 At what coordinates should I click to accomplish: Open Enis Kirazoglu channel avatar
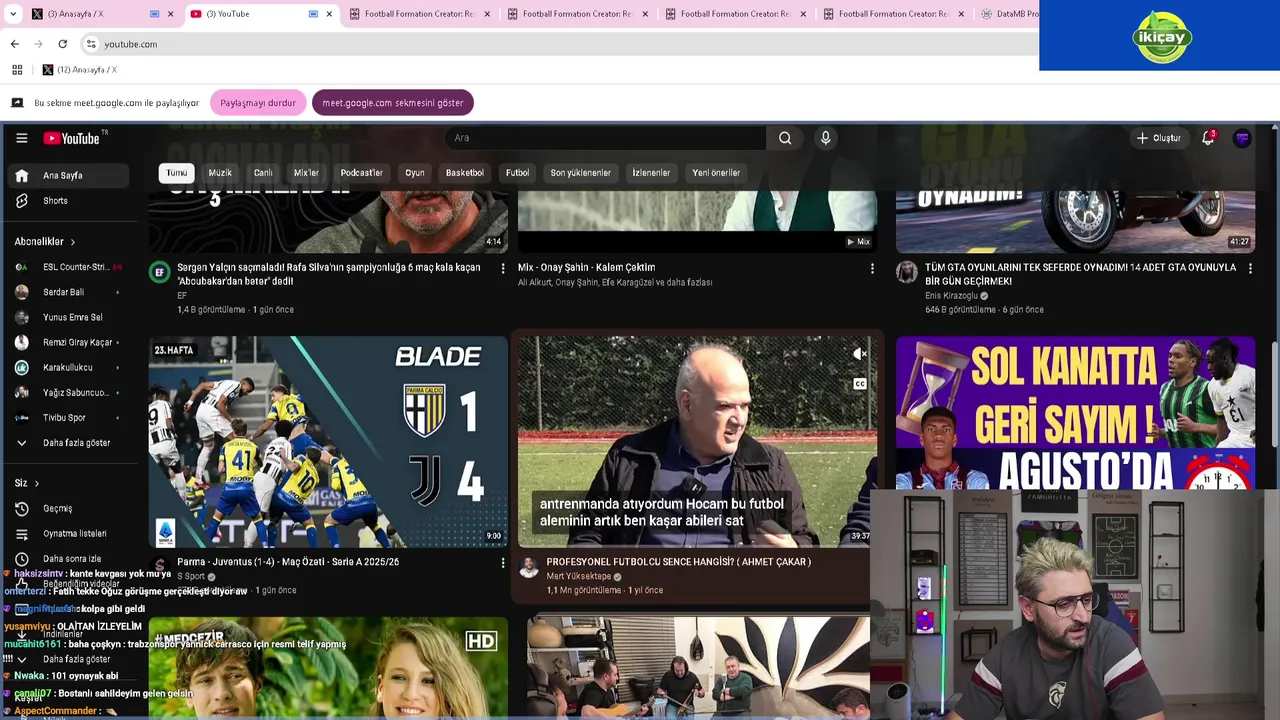907,272
